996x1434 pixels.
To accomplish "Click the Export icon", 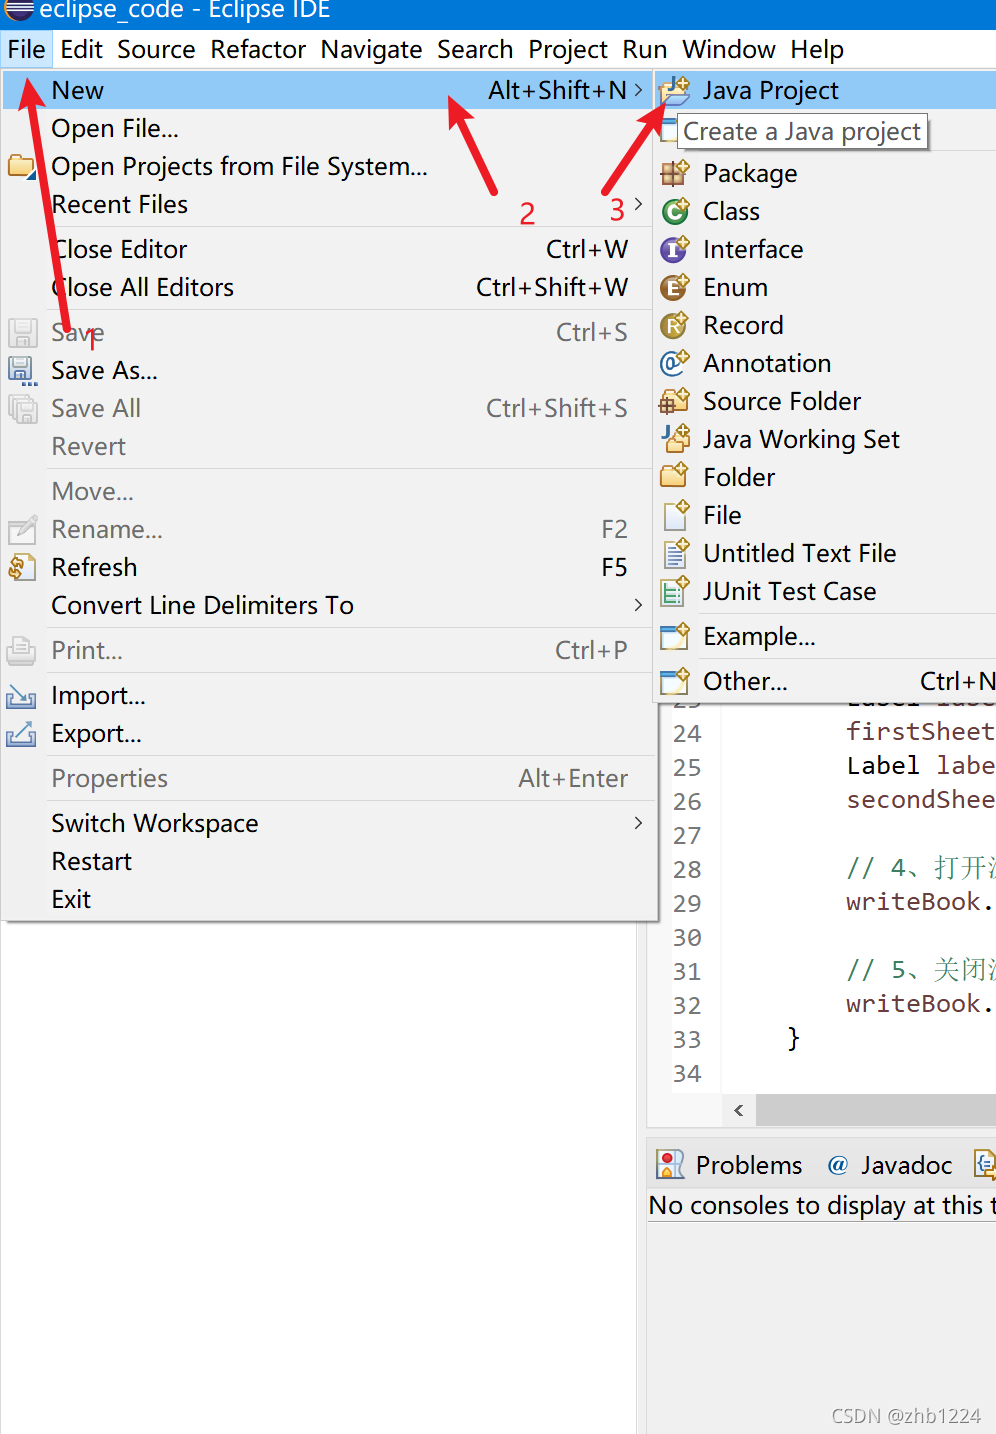I will [x=22, y=734].
